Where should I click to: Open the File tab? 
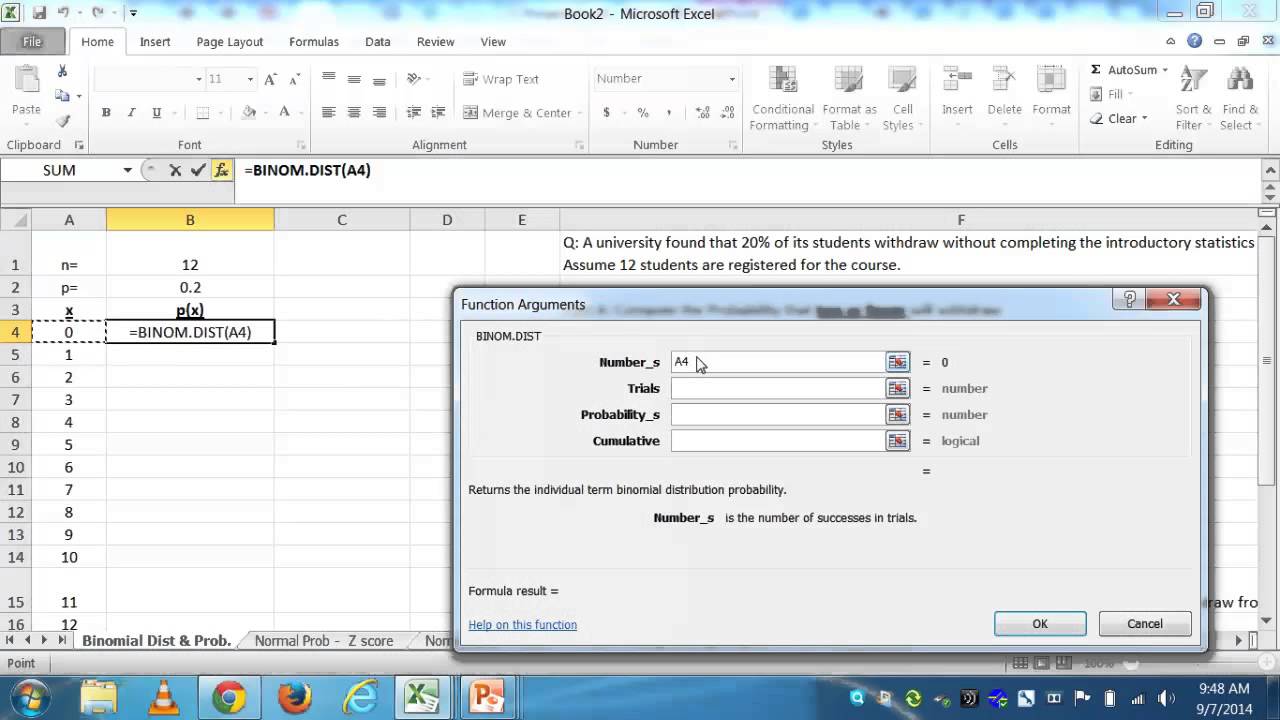pos(32,42)
